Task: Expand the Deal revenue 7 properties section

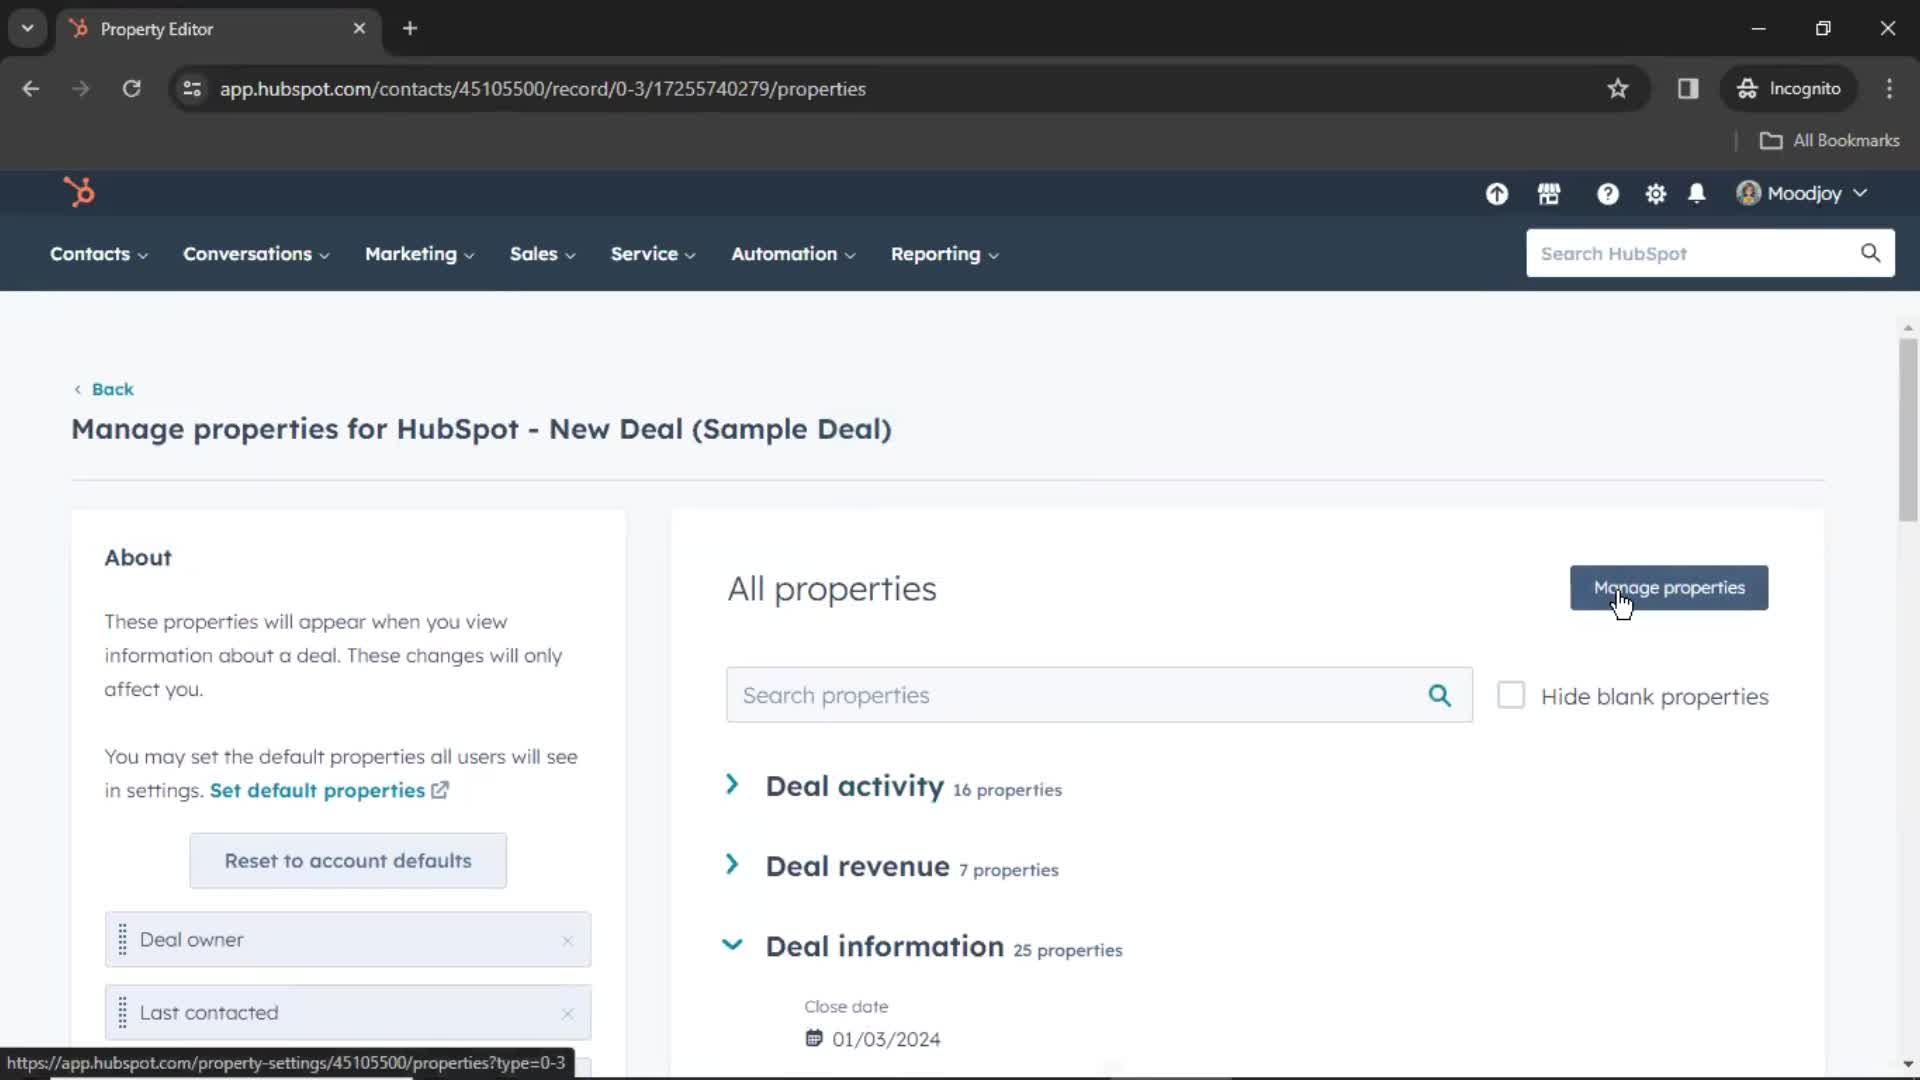Action: pyautogui.click(x=733, y=865)
